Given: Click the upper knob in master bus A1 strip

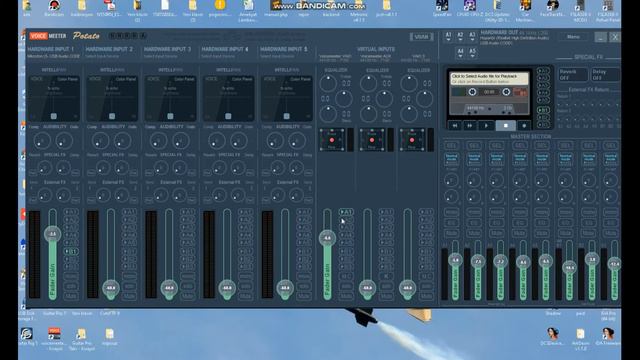Looking at the screenshot, I should tap(451, 180).
